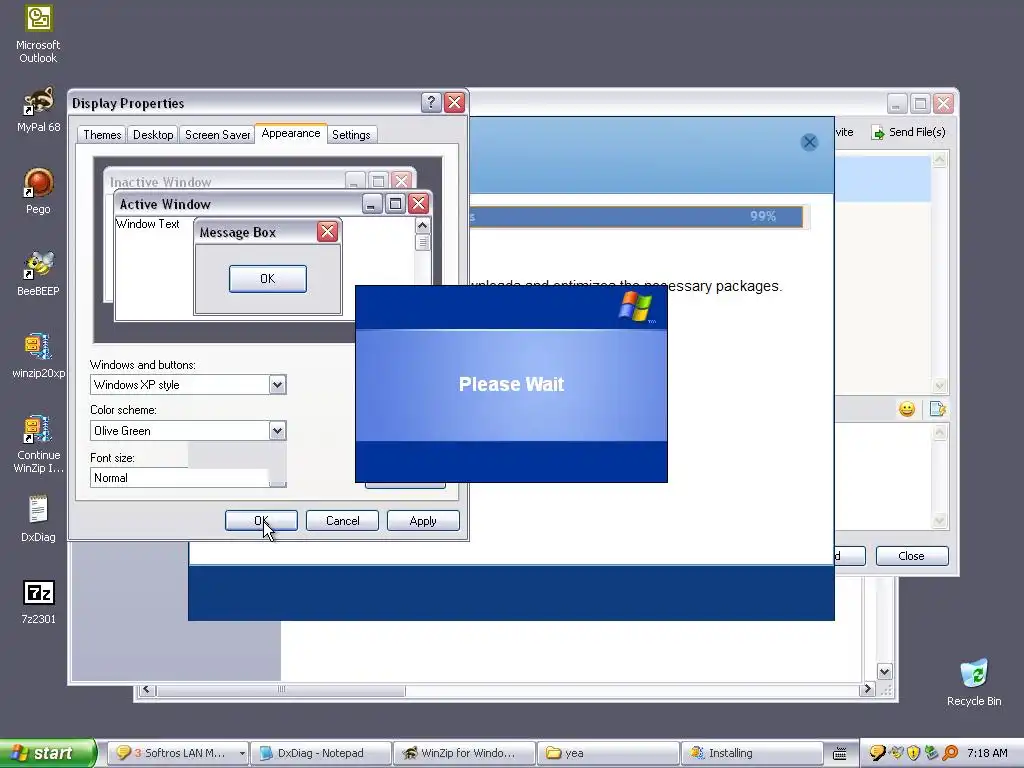Click the Close button in messenger window
This screenshot has width=1024, height=768.
912,556
